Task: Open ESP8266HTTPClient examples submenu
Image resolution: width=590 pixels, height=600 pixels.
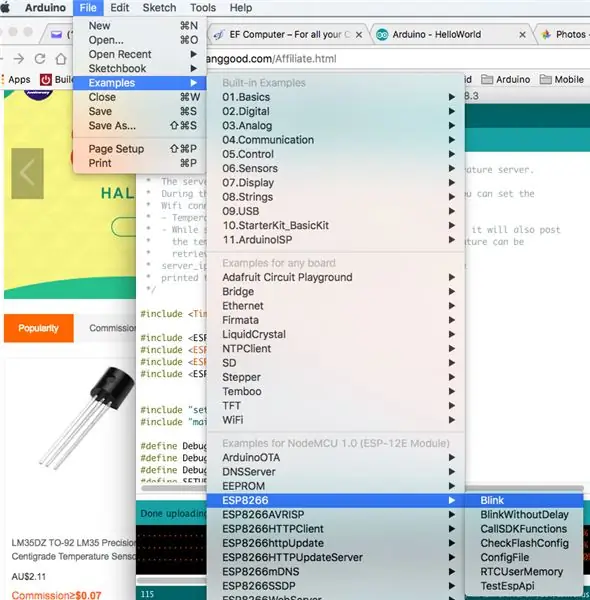Action: [x=336, y=529]
